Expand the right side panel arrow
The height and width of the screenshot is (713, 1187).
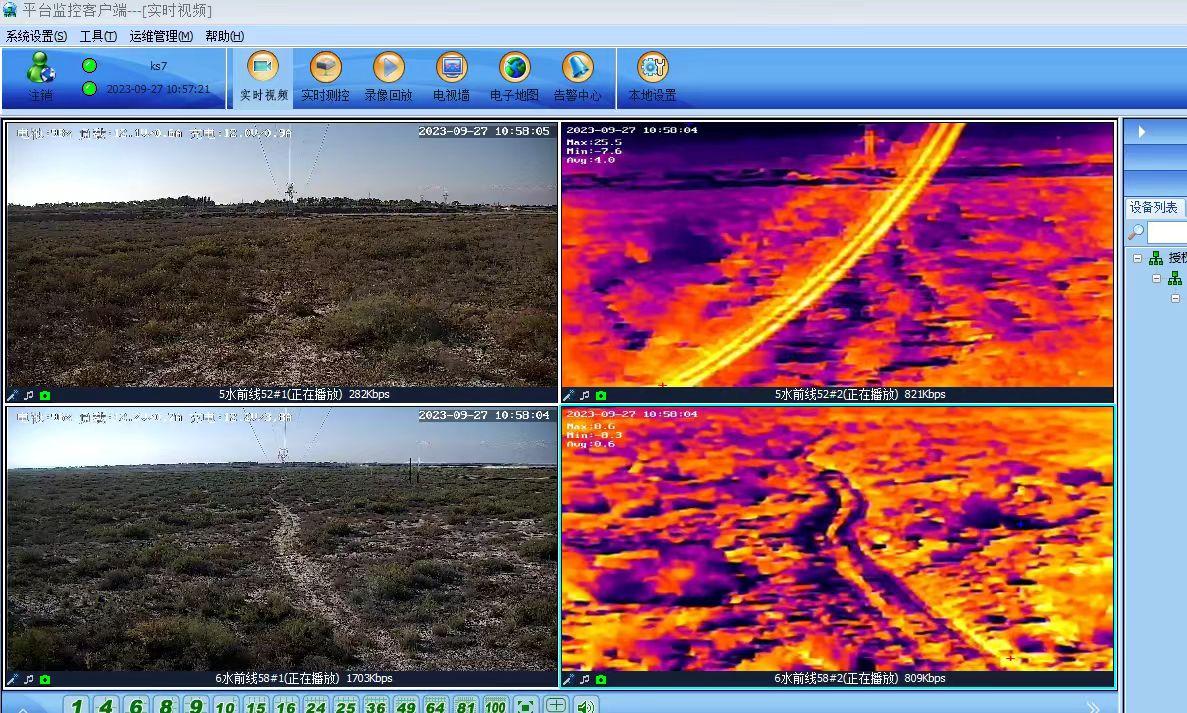click(x=1142, y=131)
